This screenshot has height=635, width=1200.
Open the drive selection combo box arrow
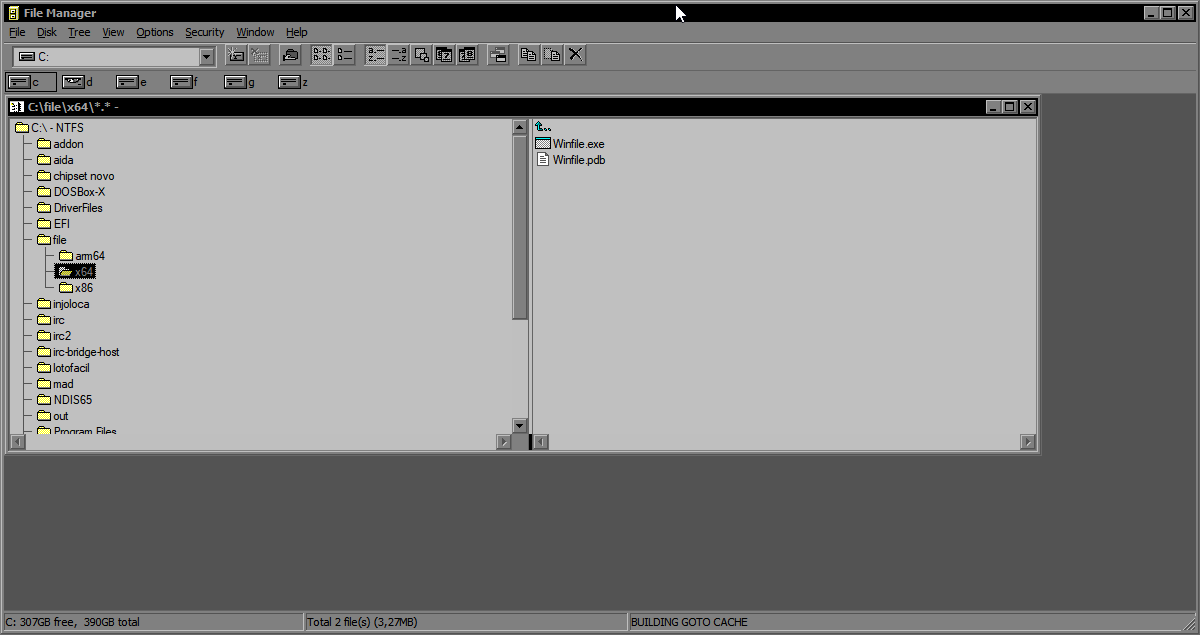click(206, 57)
